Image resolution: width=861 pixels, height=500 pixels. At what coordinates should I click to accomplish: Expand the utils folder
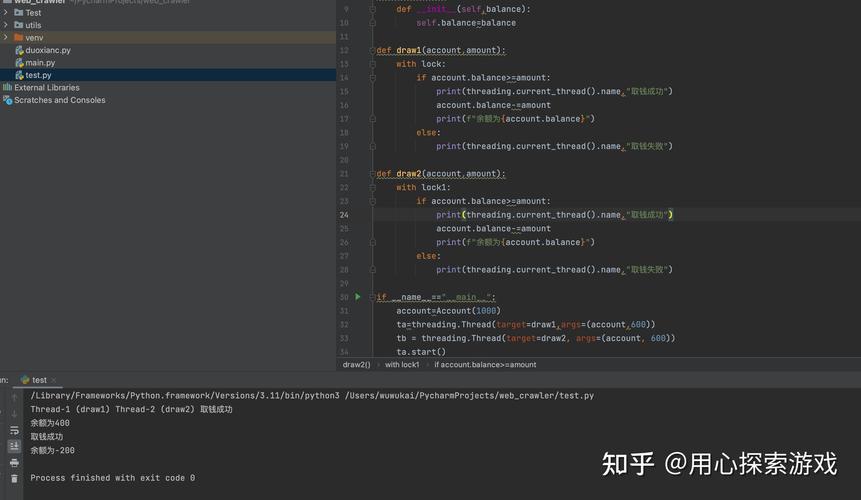(x=5, y=25)
